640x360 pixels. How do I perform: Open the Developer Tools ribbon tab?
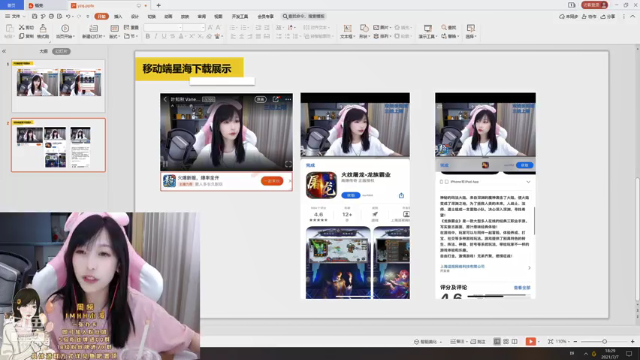pyautogui.click(x=240, y=16)
